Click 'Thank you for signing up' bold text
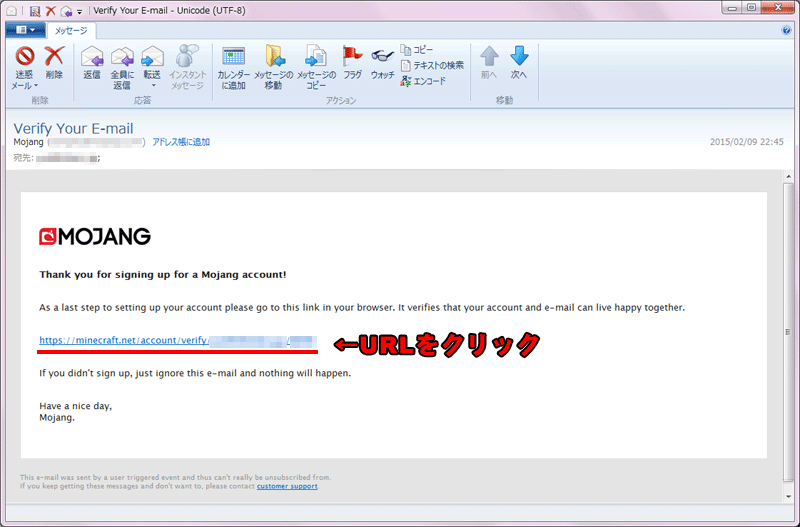This screenshot has height=527, width=800. tap(163, 274)
